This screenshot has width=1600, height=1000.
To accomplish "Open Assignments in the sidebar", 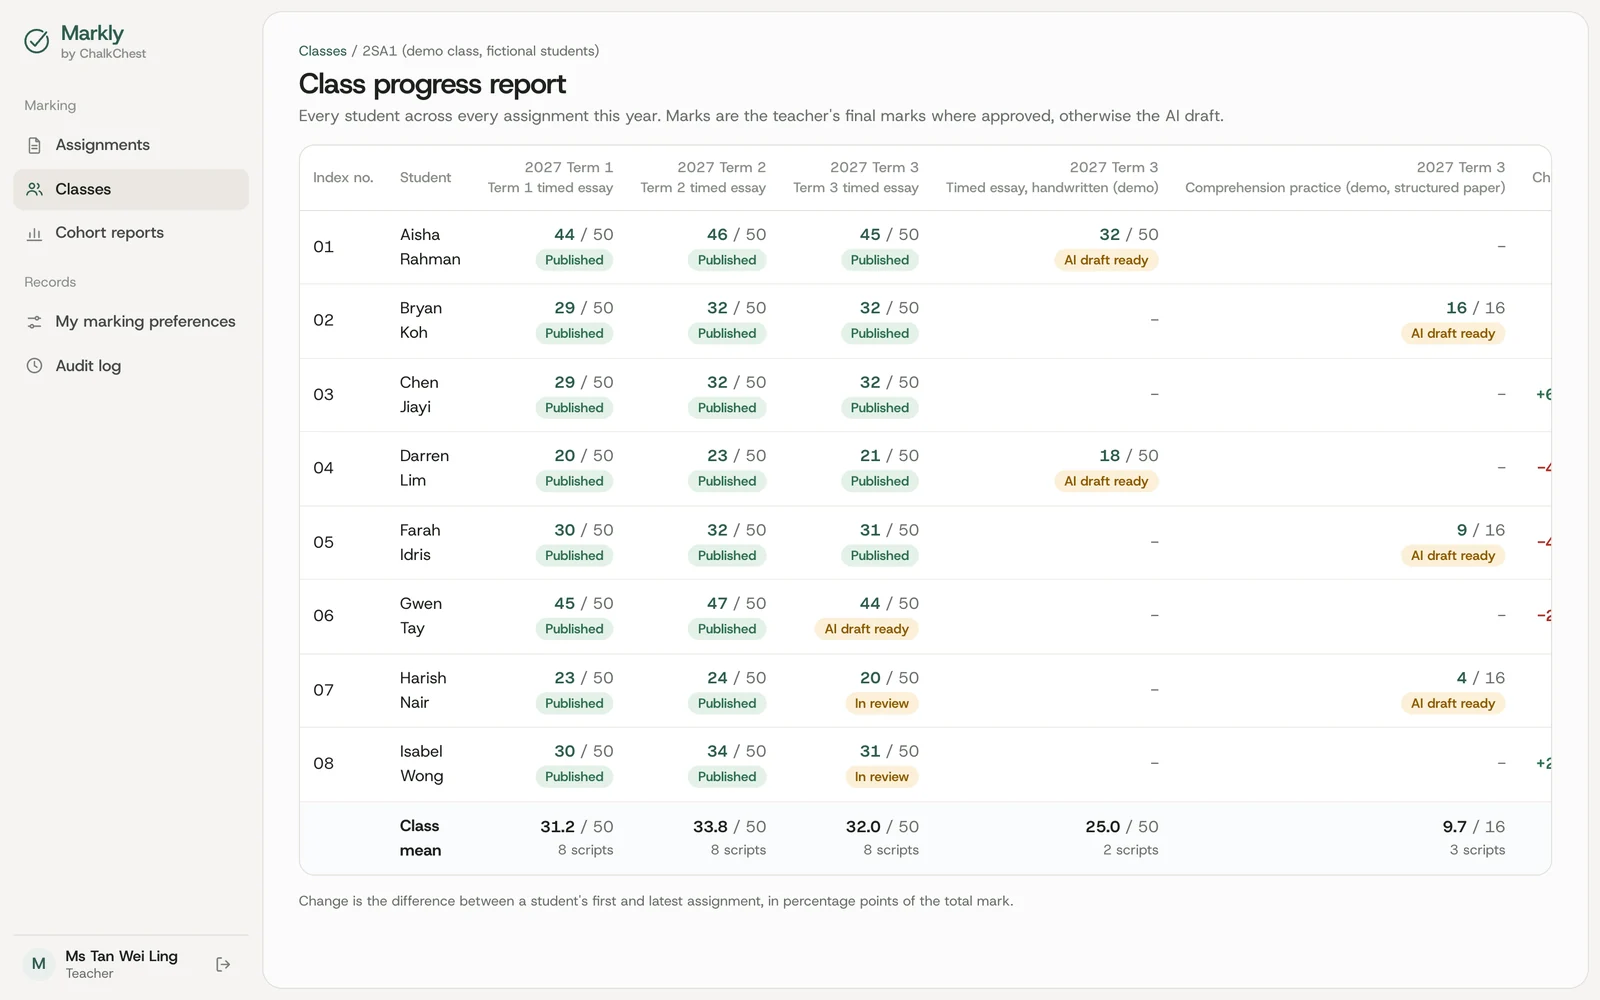I will (x=131, y=145).
